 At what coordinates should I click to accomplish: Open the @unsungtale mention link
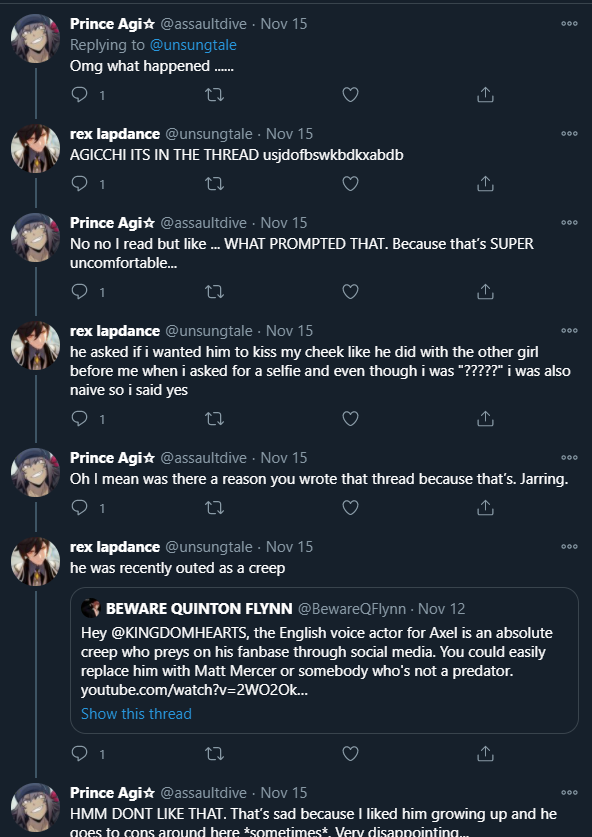pyautogui.click(x=193, y=45)
